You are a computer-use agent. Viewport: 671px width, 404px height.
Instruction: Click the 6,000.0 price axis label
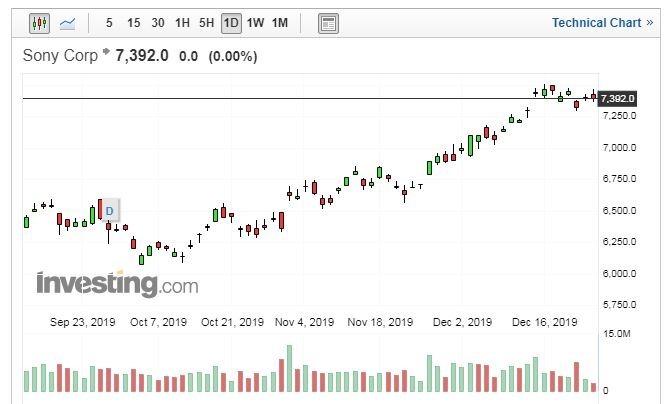[x=619, y=273]
